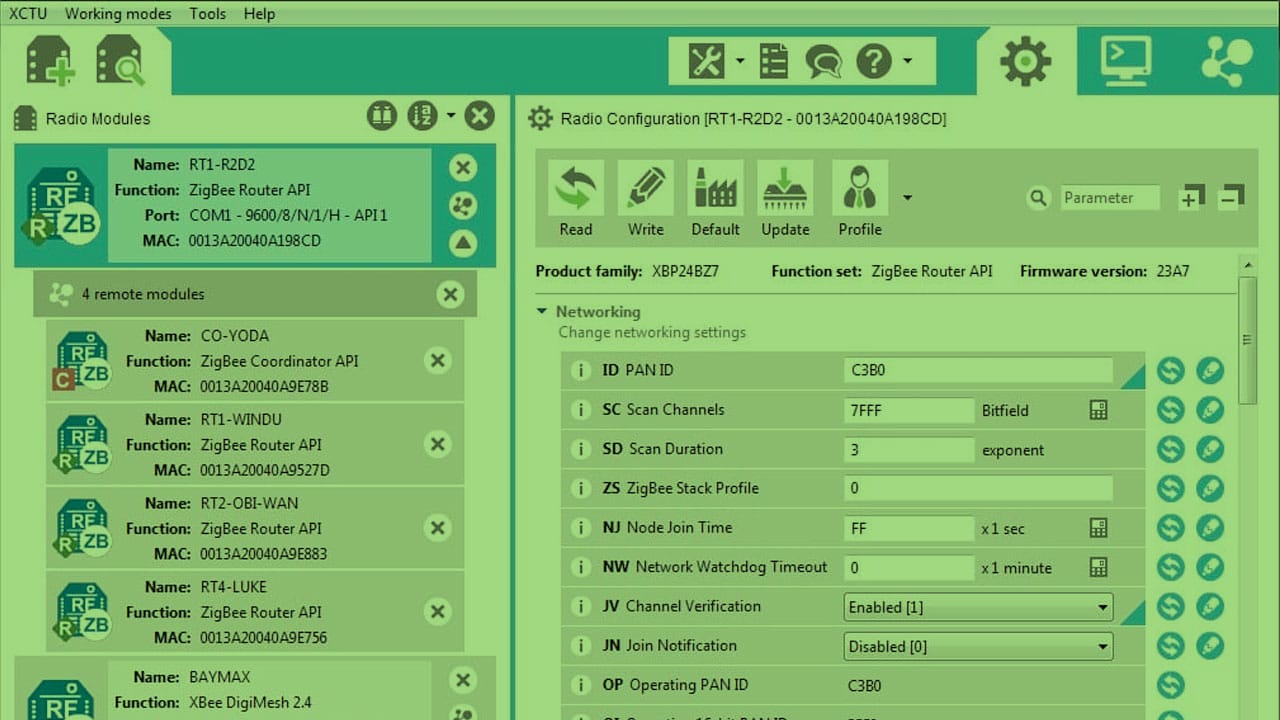
Task: Switch to Configuration working mode gear
Action: coord(1026,61)
